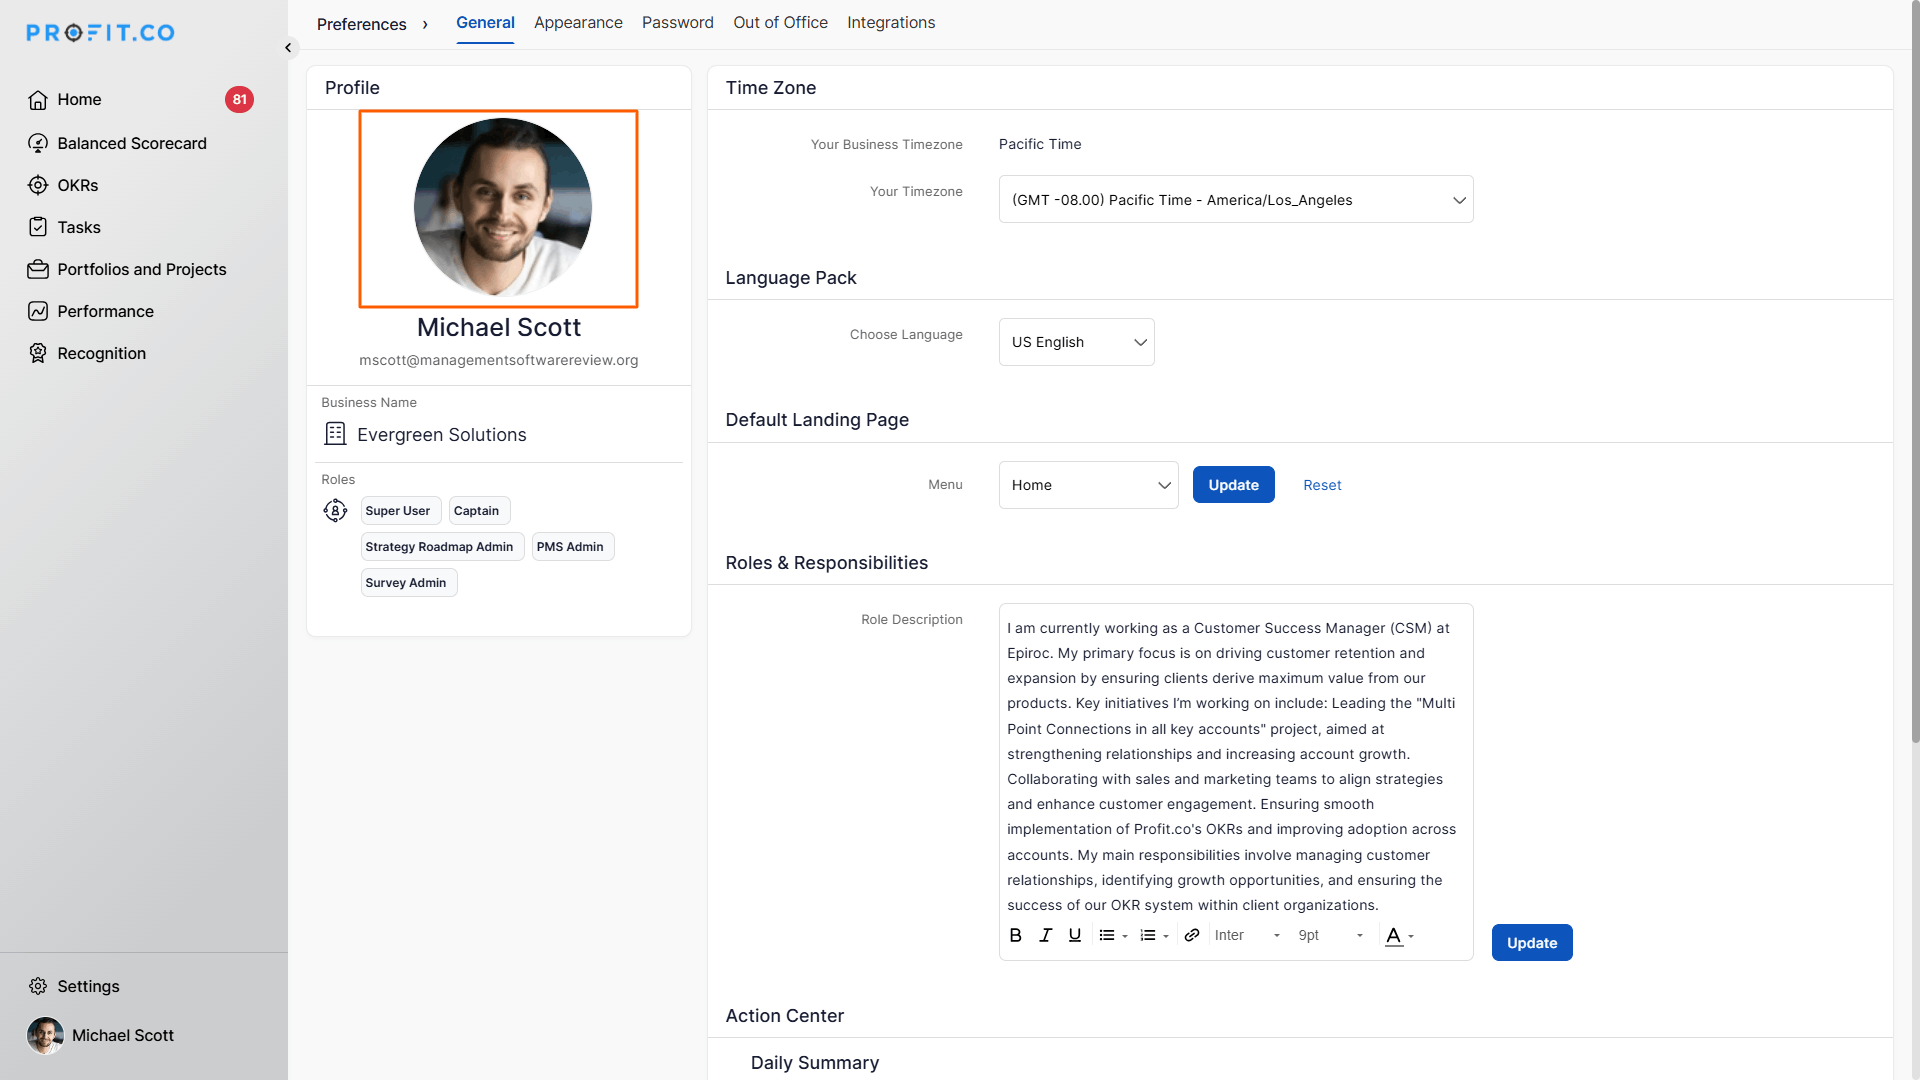Open the Out of Office tab
Viewport: 1920px width, 1080px height.
pyautogui.click(x=780, y=22)
